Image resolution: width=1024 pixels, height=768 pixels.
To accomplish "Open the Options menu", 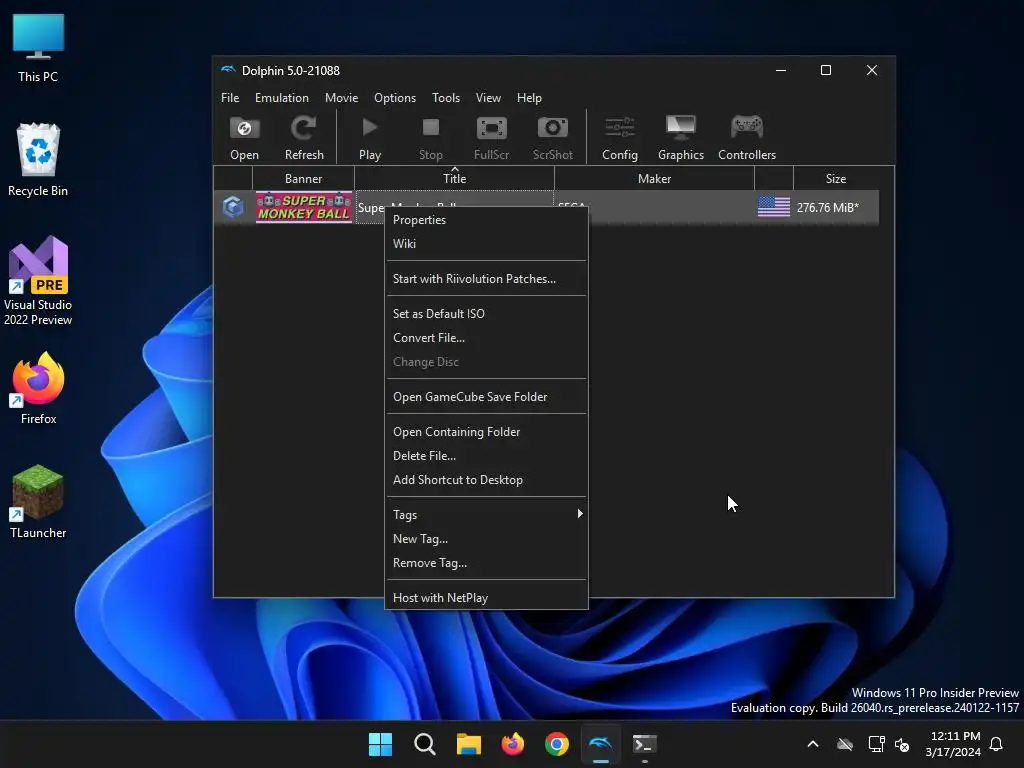I will click(394, 97).
